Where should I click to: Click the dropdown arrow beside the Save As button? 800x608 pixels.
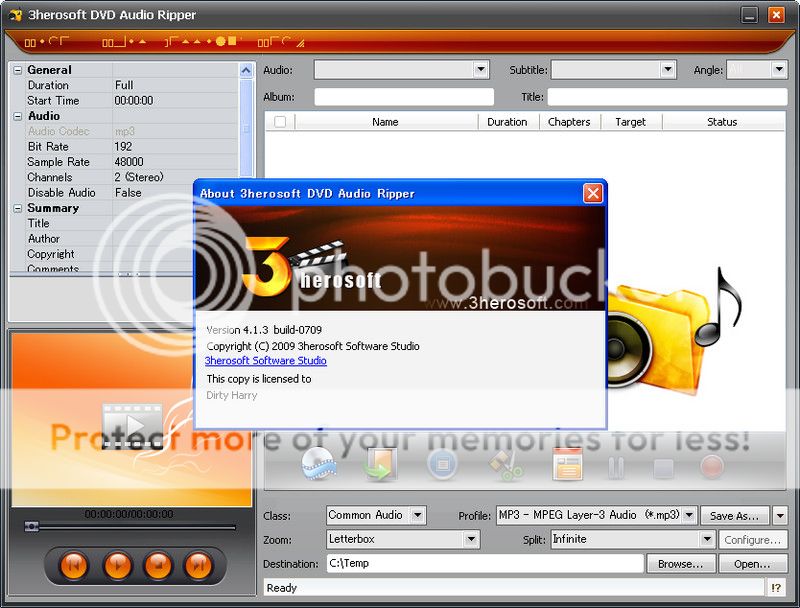pyautogui.click(x=780, y=515)
